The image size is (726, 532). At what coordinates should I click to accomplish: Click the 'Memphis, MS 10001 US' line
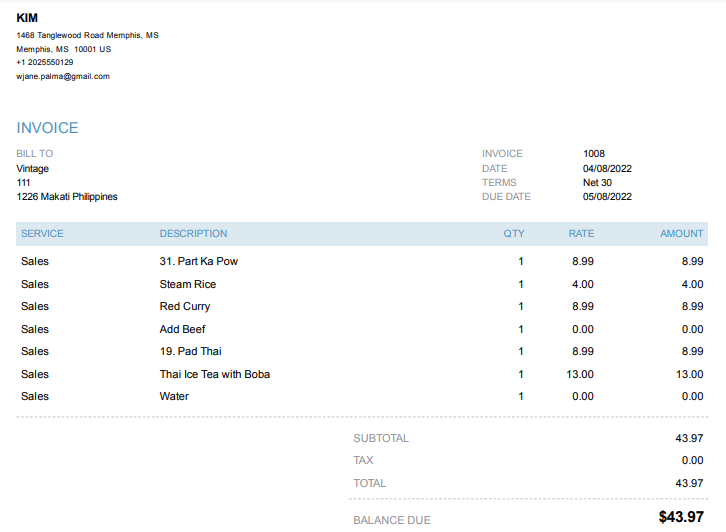[x=63, y=49]
